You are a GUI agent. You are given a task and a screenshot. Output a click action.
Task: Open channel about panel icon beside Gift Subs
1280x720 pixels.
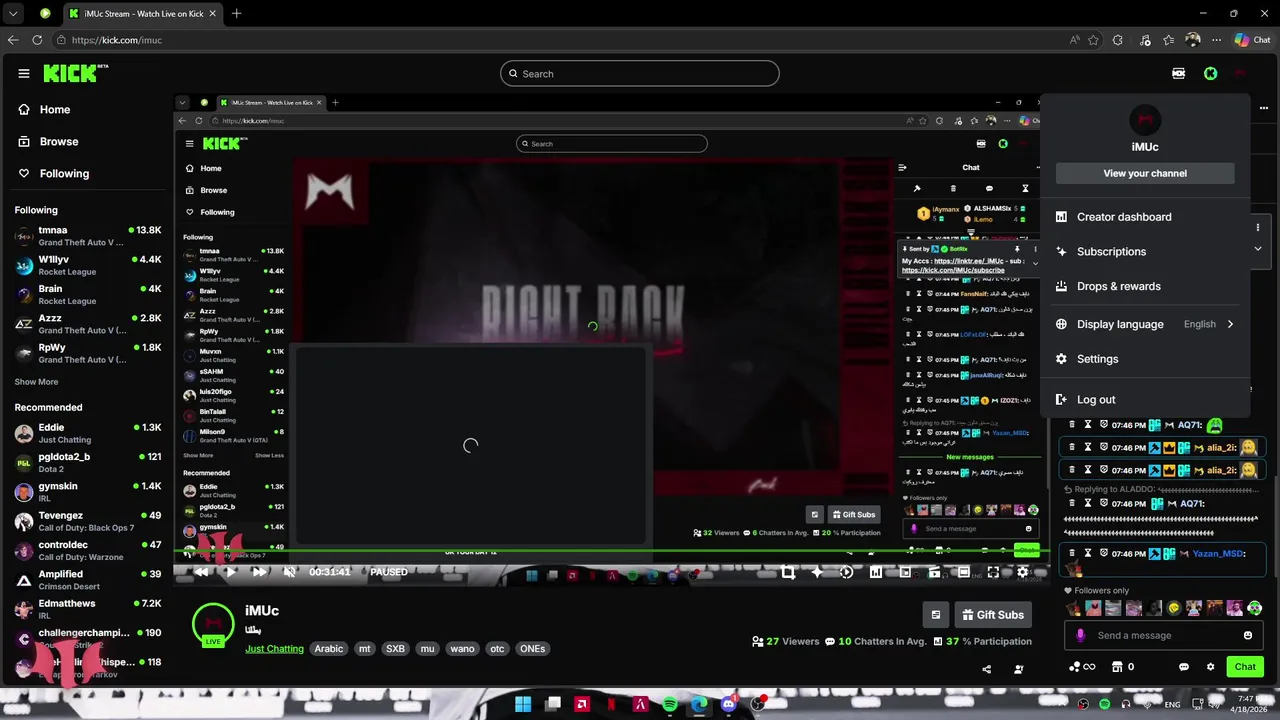[x=936, y=615]
